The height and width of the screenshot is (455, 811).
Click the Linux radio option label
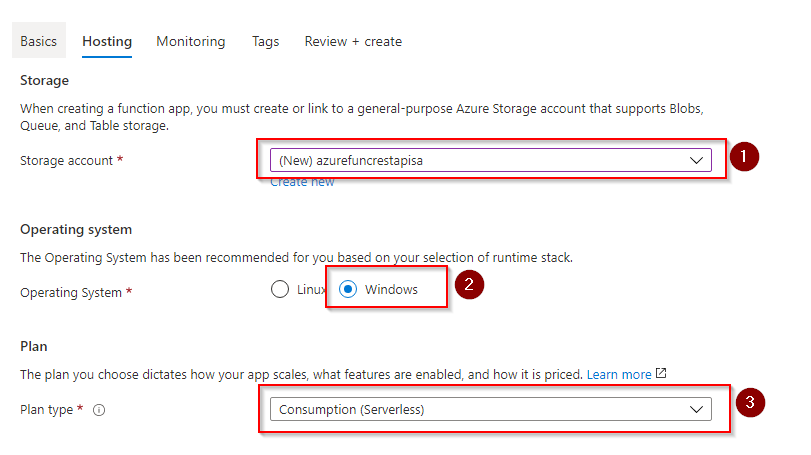(x=311, y=290)
